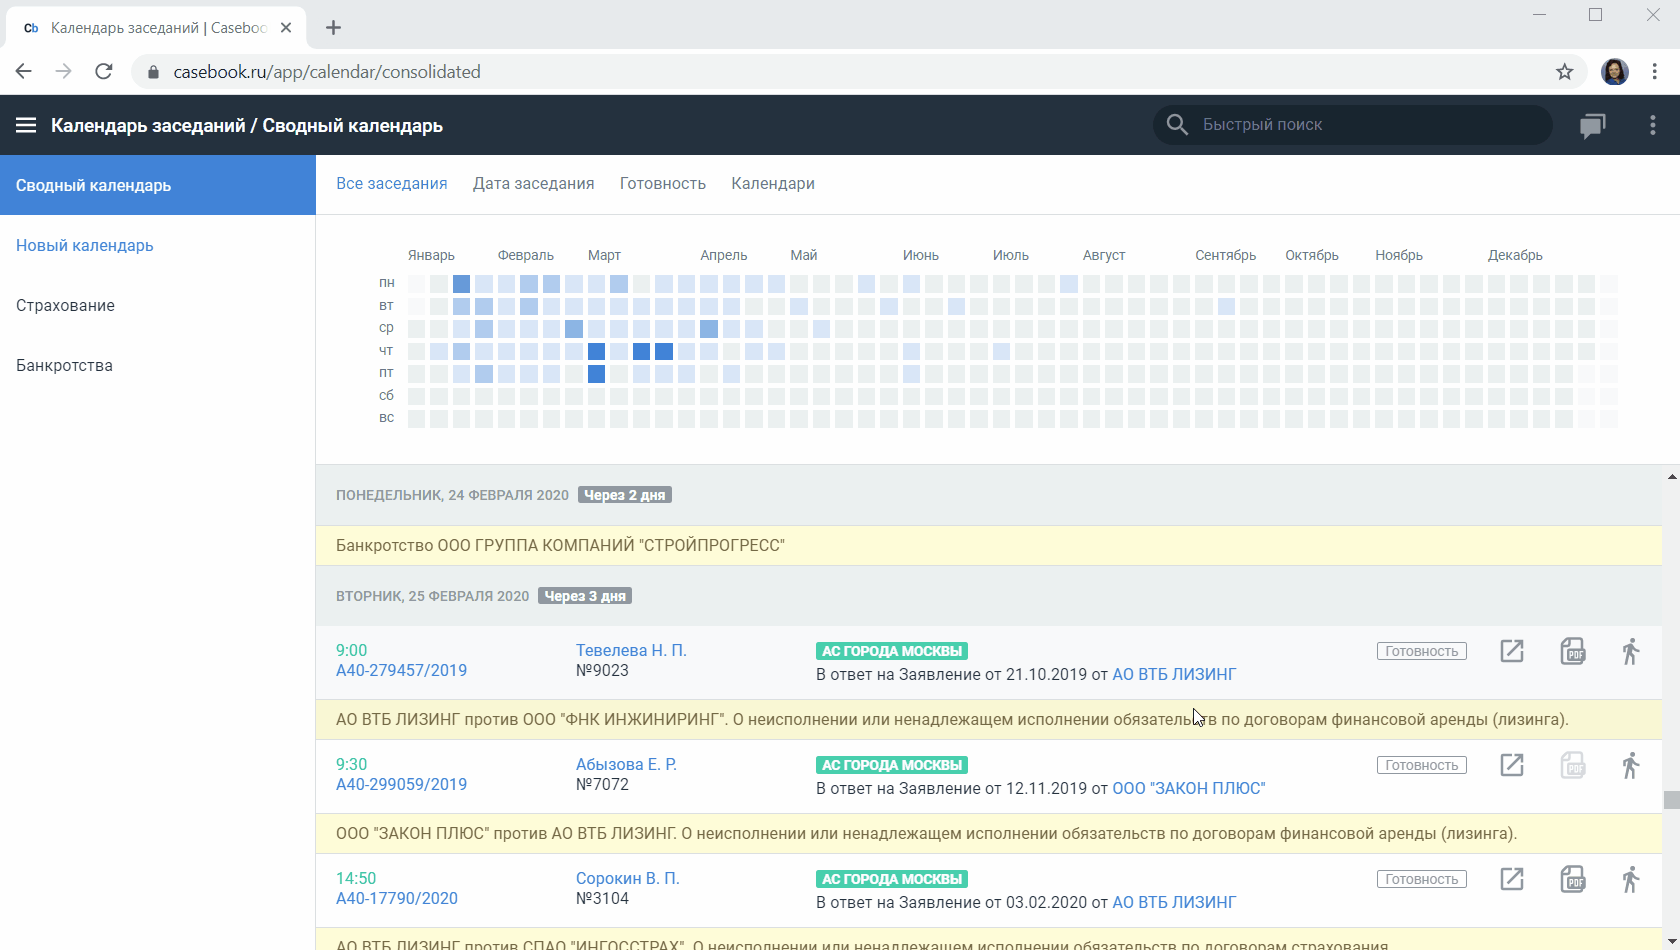Click the АС ГОРОДА МОСКВЫ badge for 14:50 hearing

(x=892, y=879)
